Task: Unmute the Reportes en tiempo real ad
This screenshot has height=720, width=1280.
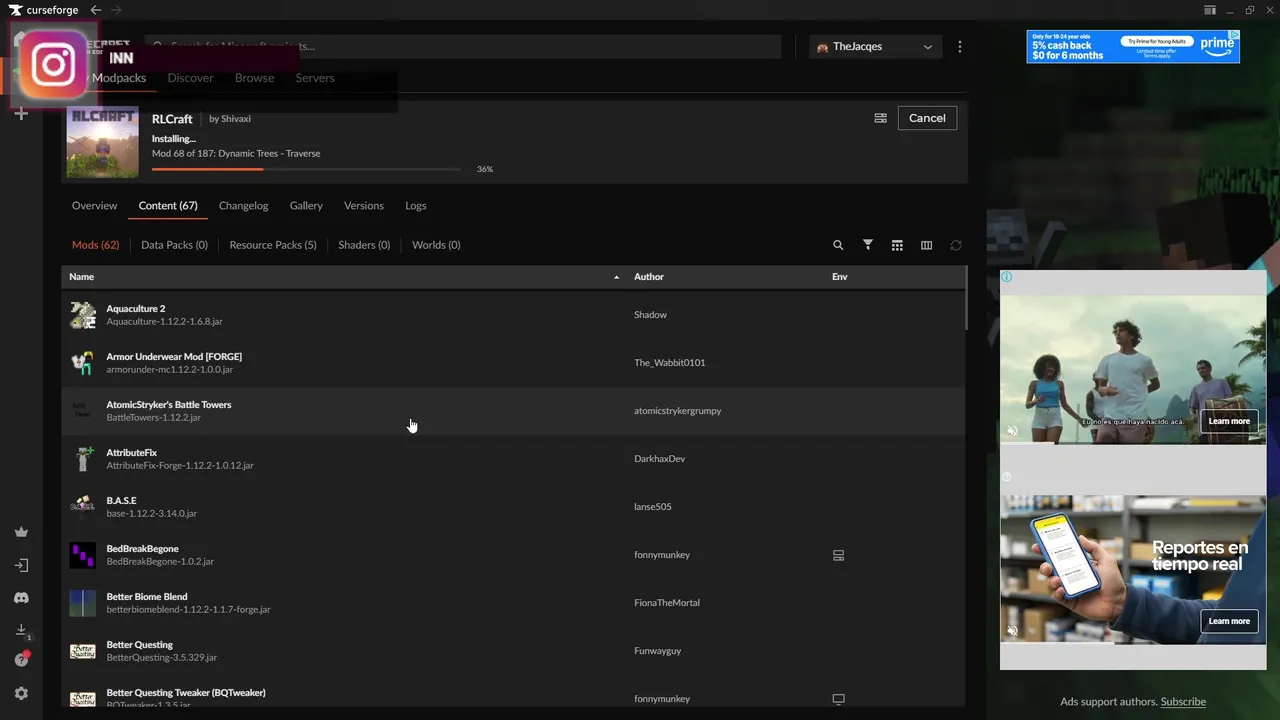Action: coord(1012,631)
